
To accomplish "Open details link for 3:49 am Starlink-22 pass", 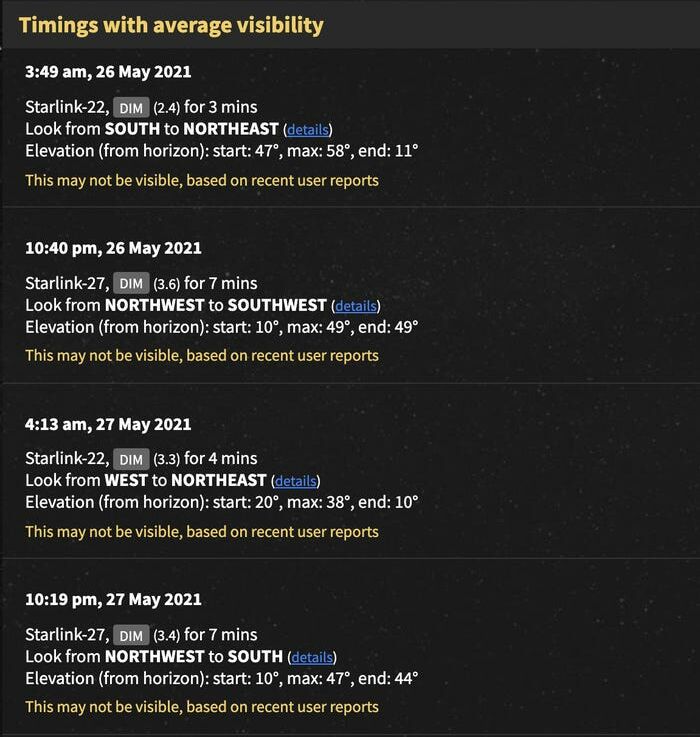I will [307, 130].
